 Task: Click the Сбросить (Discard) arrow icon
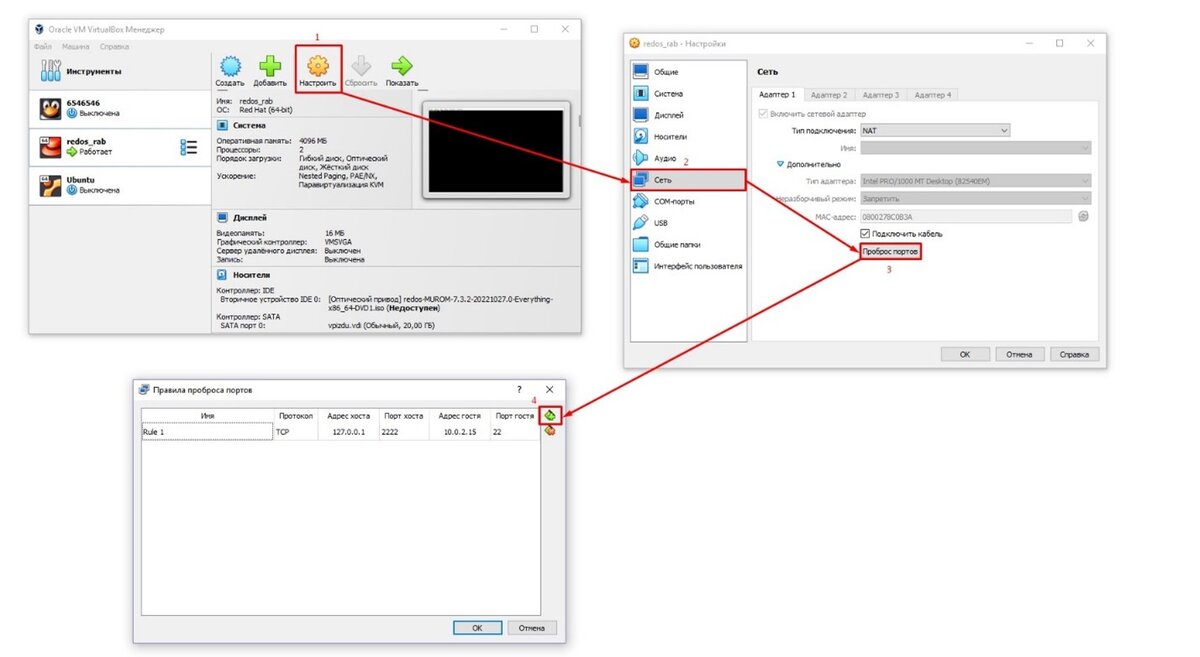point(361,67)
